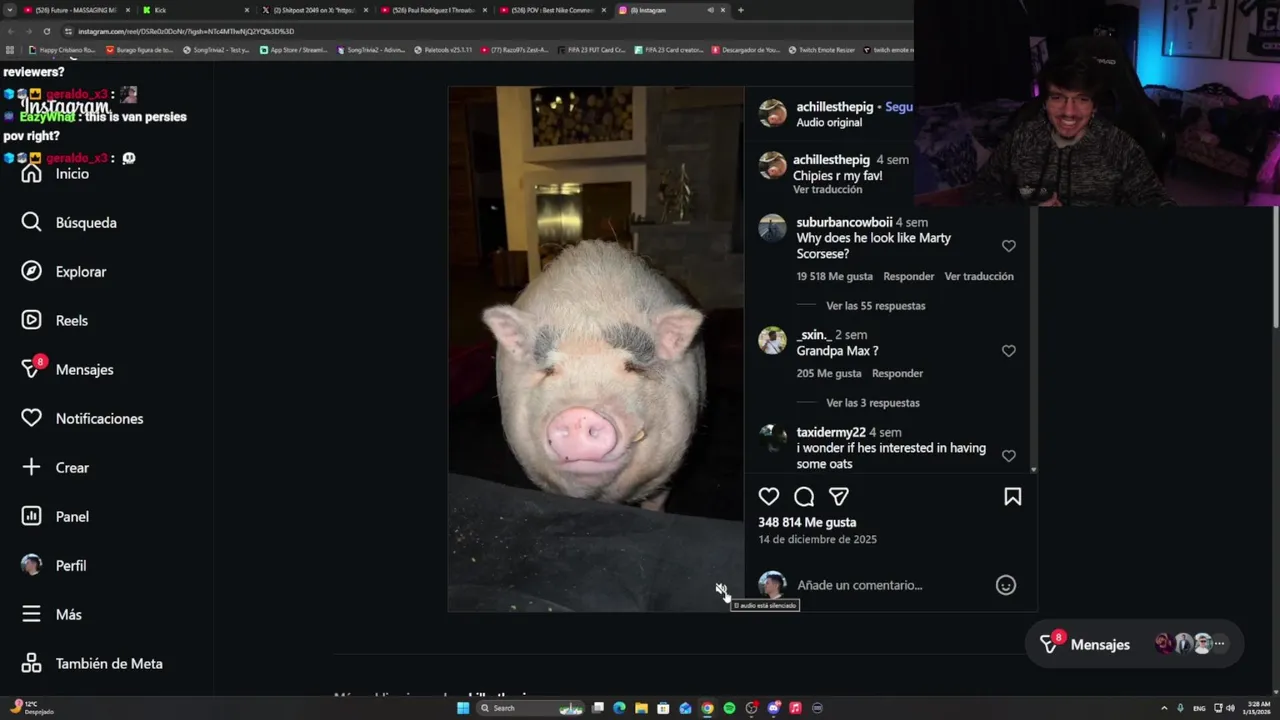Click the comments panel scrollbar
Screen dimensions: 1280x720
(x=1033, y=338)
